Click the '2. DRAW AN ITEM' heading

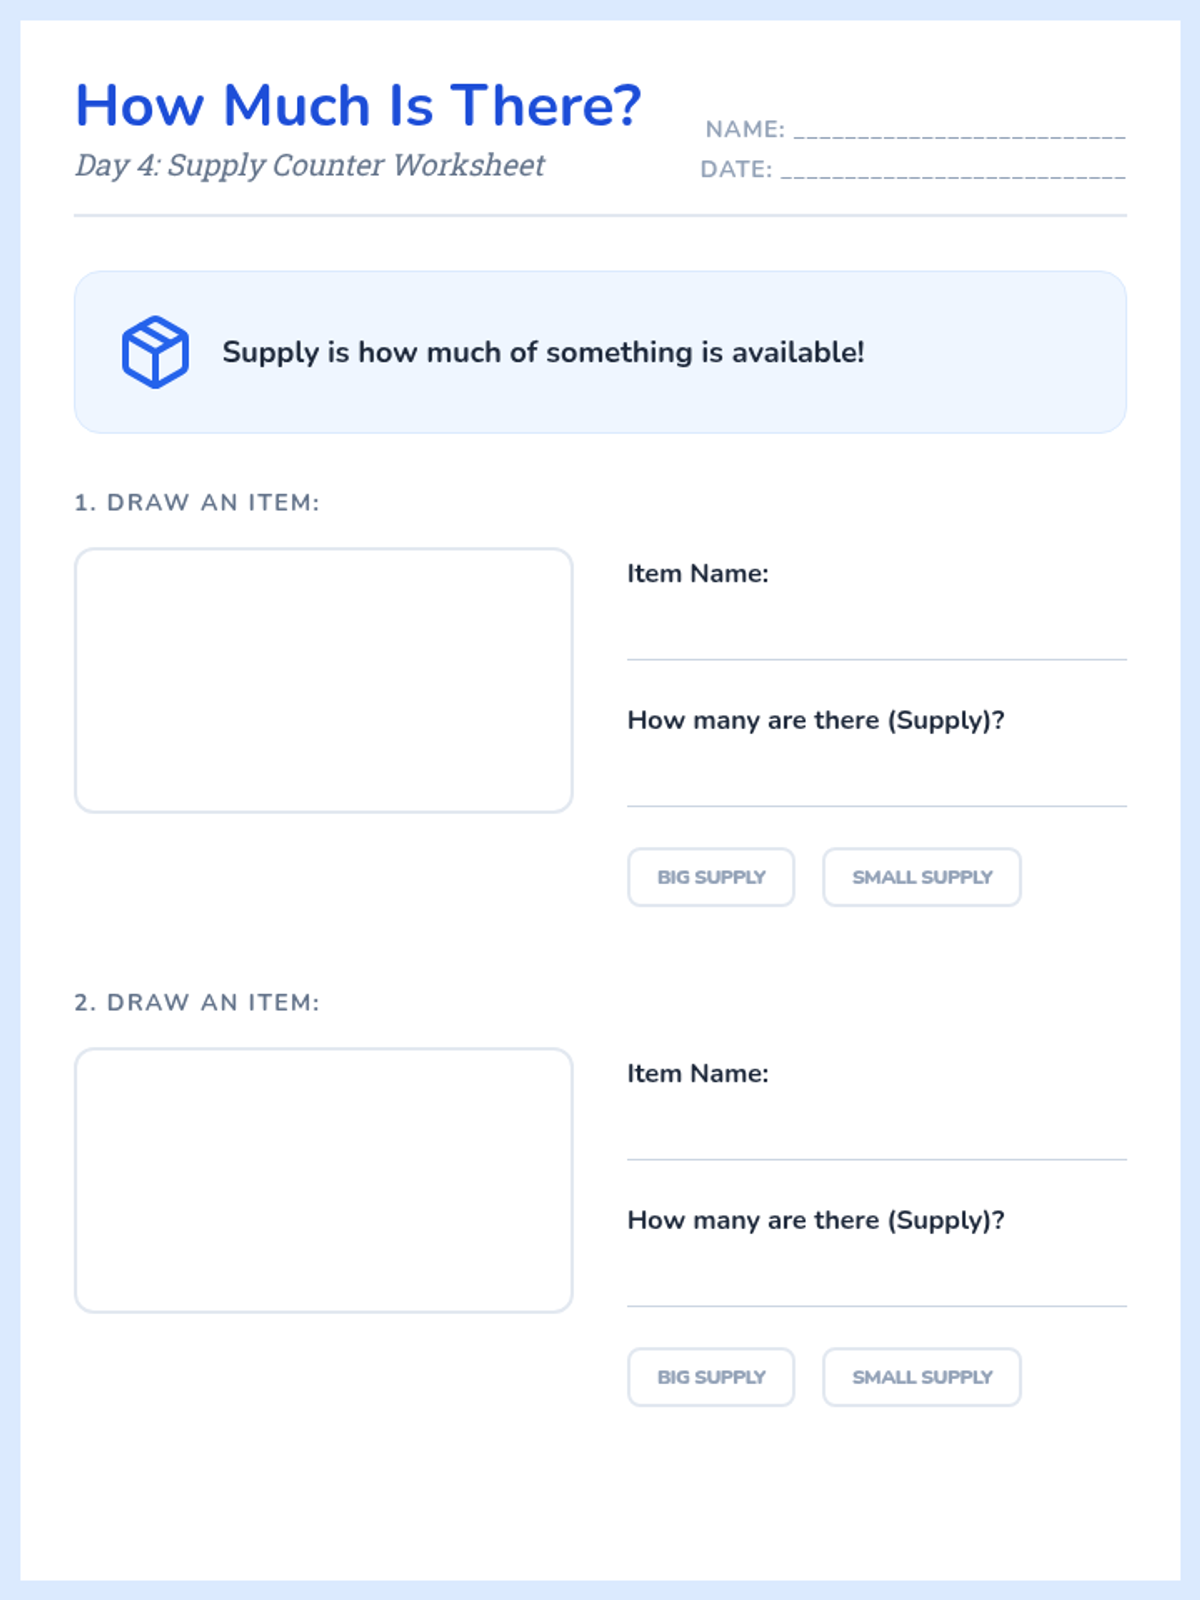point(197,1002)
